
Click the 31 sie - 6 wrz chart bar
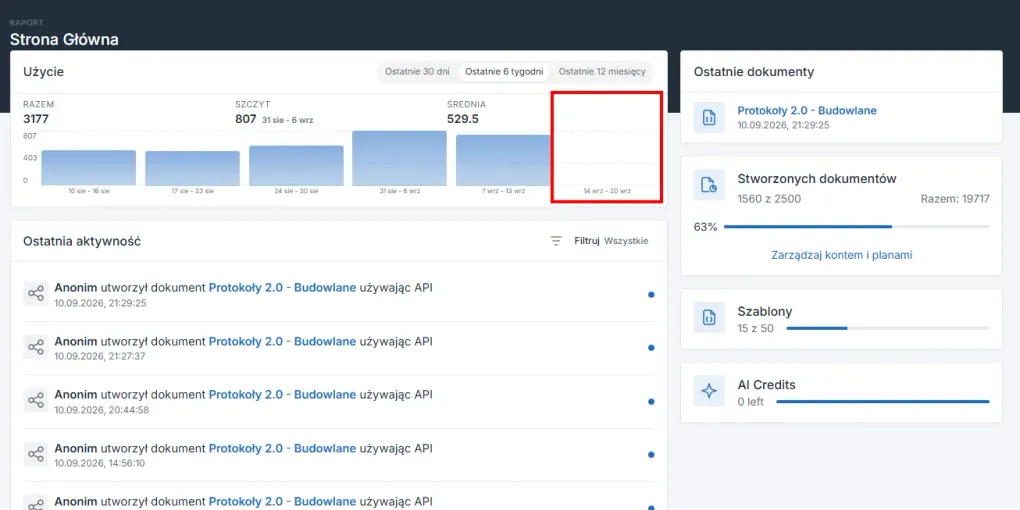399,158
